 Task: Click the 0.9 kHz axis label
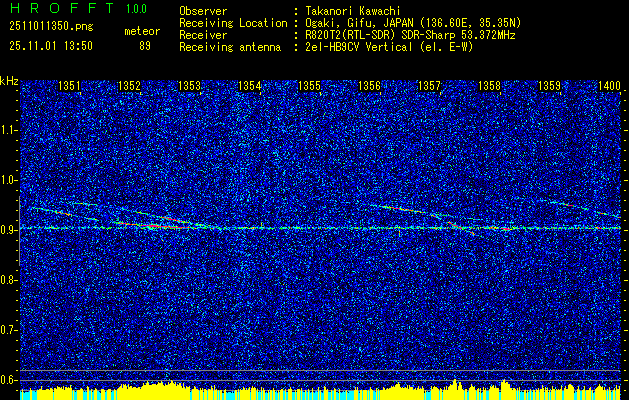[x=8, y=230]
